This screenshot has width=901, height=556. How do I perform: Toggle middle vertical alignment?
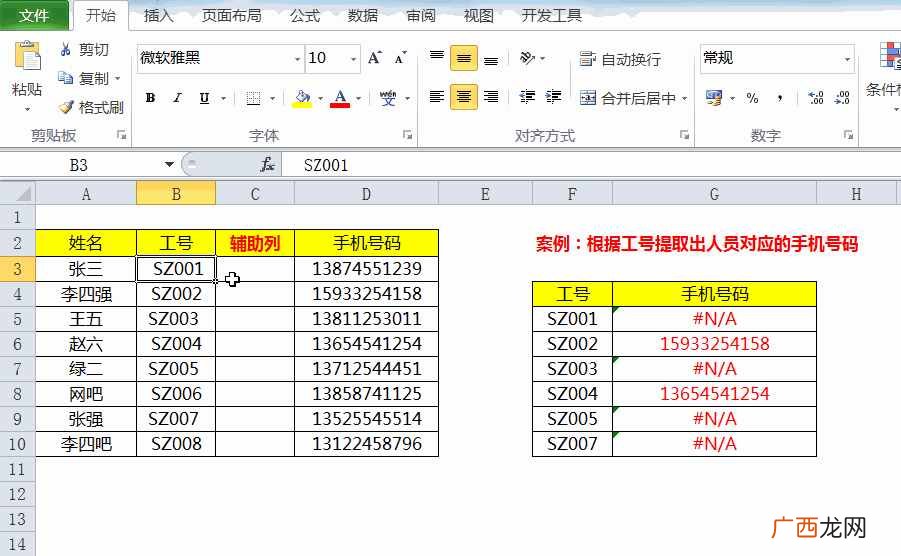[464, 58]
